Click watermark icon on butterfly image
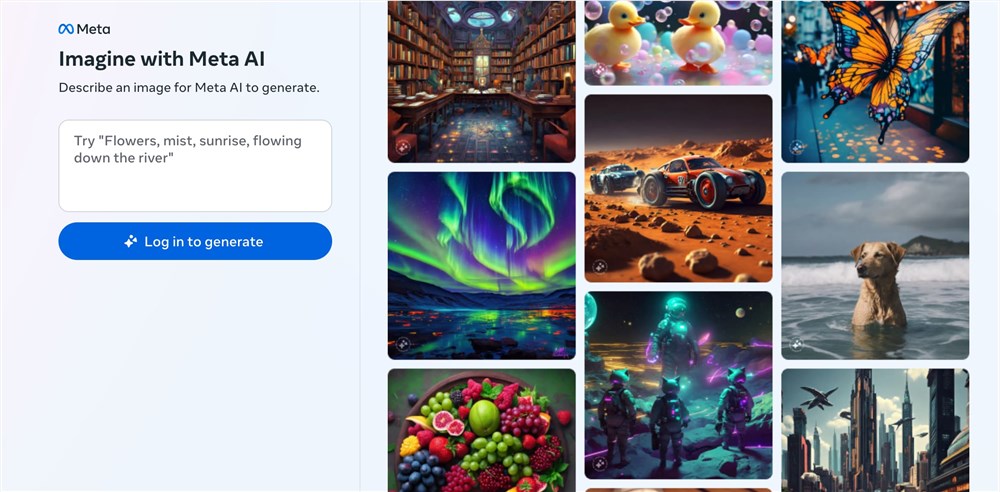Screen dimensions: 1000x492 point(797,147)
